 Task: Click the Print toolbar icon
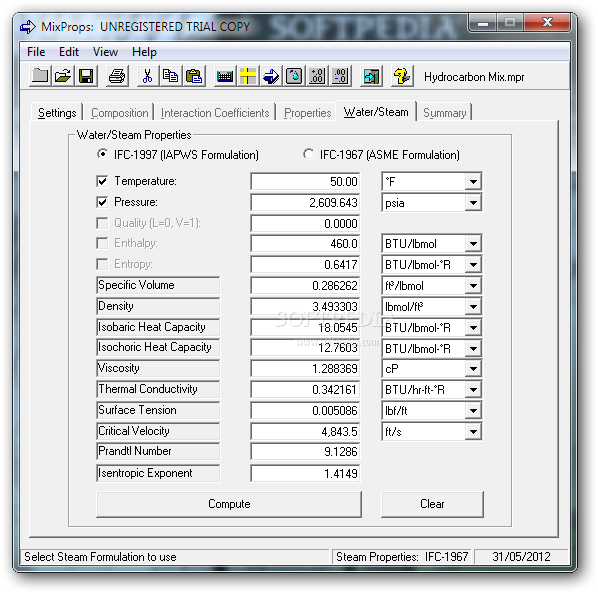pyautogui.click(x=117, y=76)
